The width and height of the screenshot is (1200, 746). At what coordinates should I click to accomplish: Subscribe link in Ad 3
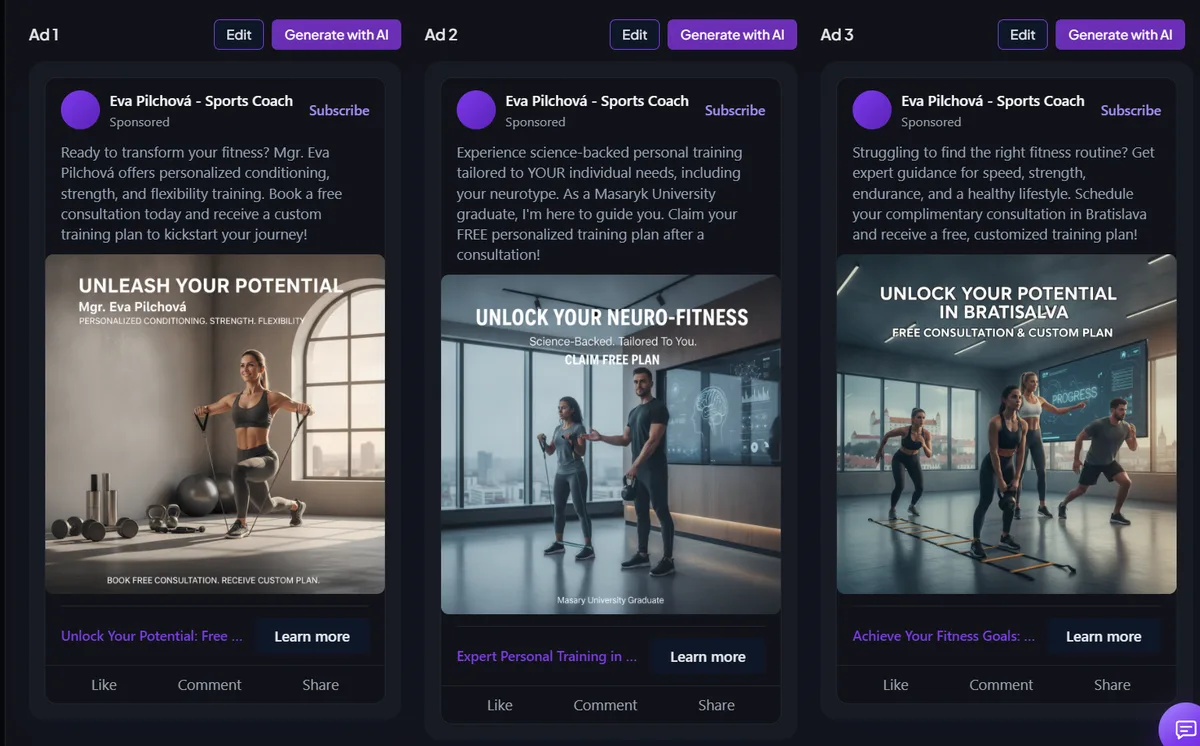click(1131, 110)
